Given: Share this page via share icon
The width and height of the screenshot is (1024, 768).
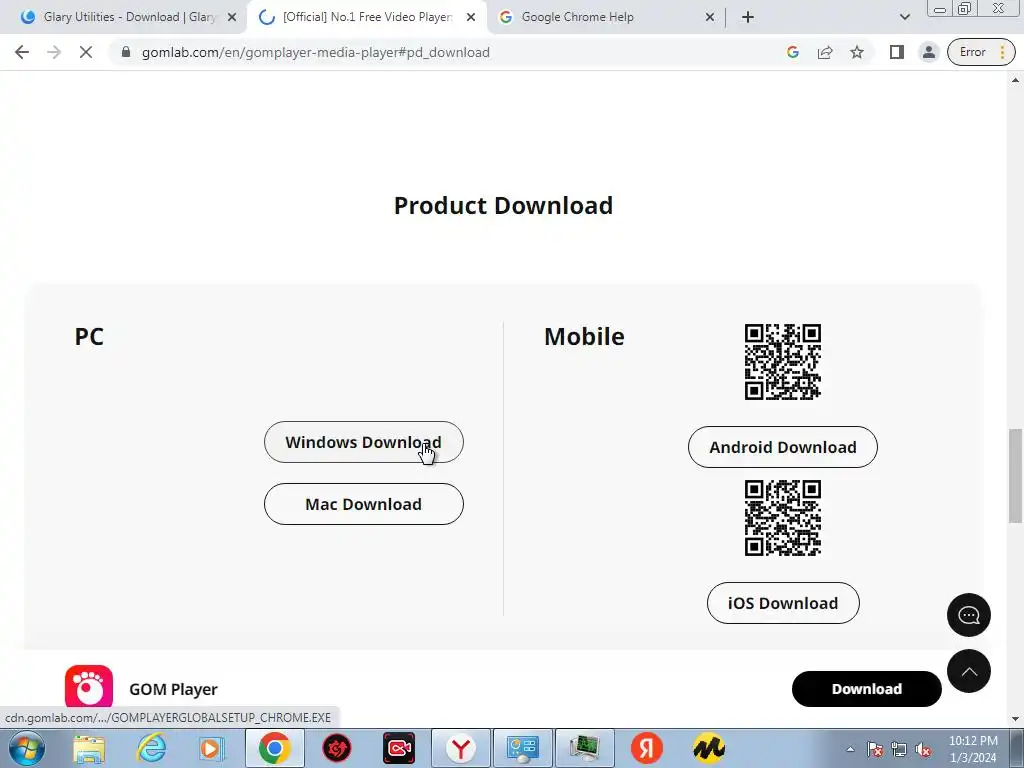Looking at the screenshot, I should tap(825, 52).
